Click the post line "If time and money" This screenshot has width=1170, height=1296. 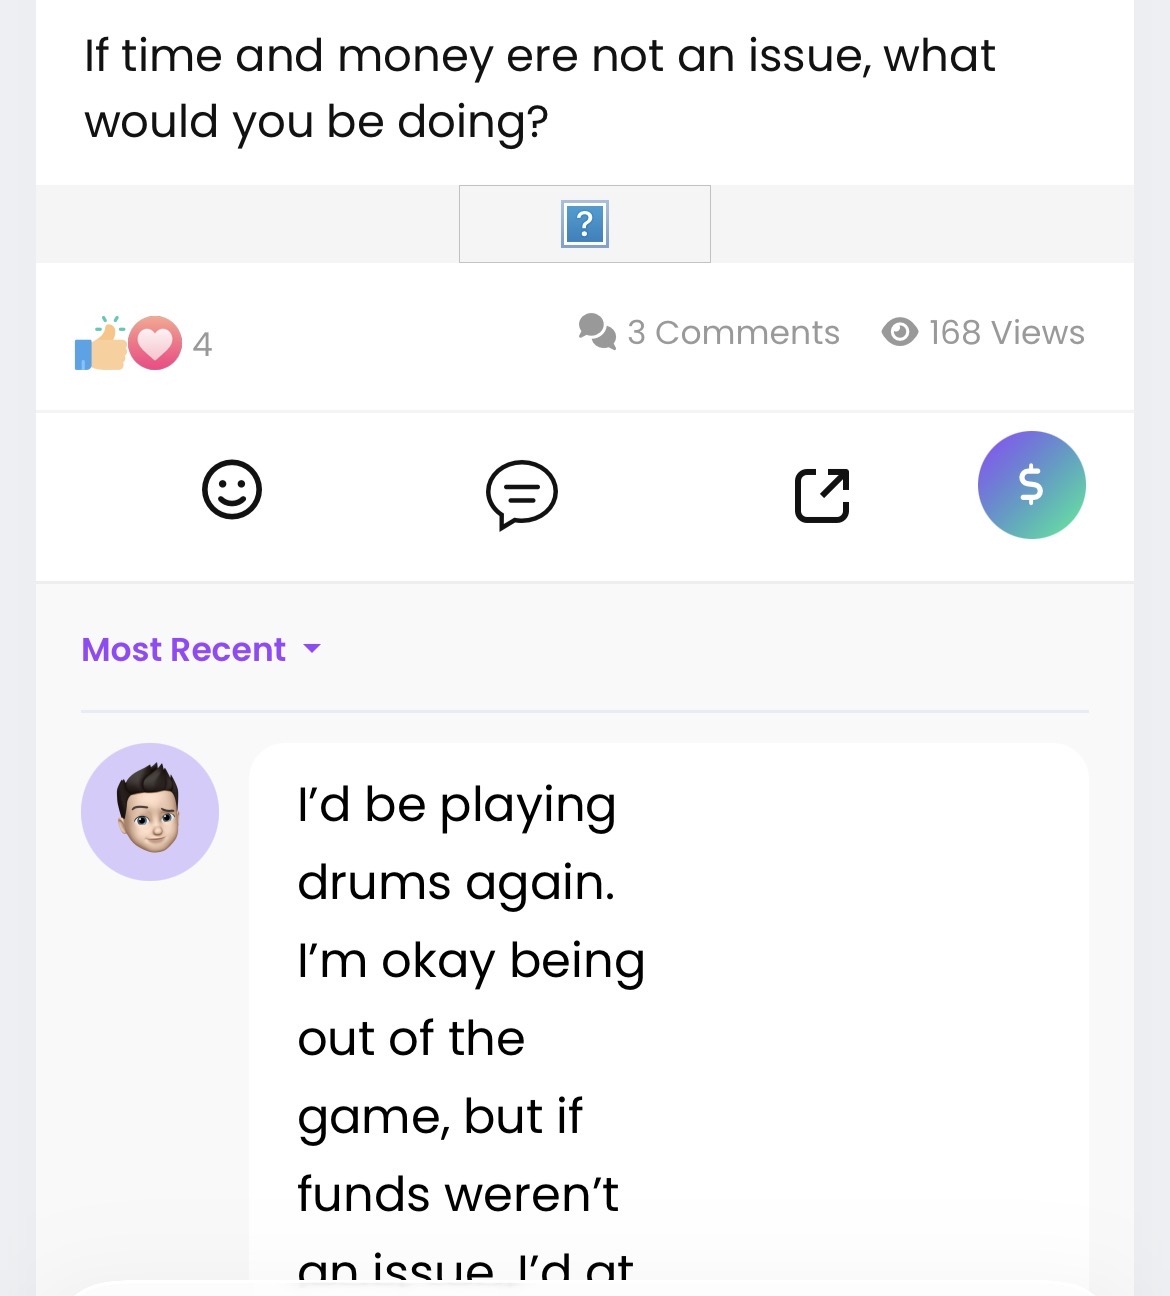point(539,57)
